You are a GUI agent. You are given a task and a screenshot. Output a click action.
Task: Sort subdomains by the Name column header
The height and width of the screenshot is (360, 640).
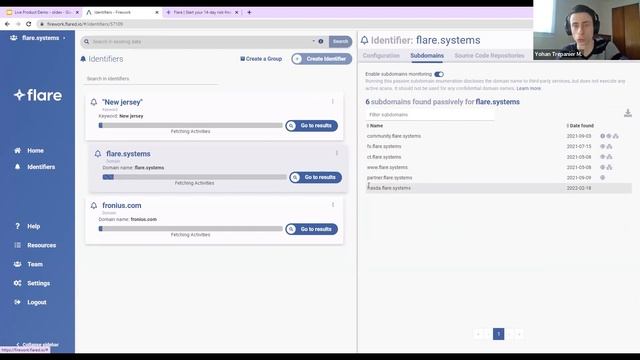click(375, 126)
